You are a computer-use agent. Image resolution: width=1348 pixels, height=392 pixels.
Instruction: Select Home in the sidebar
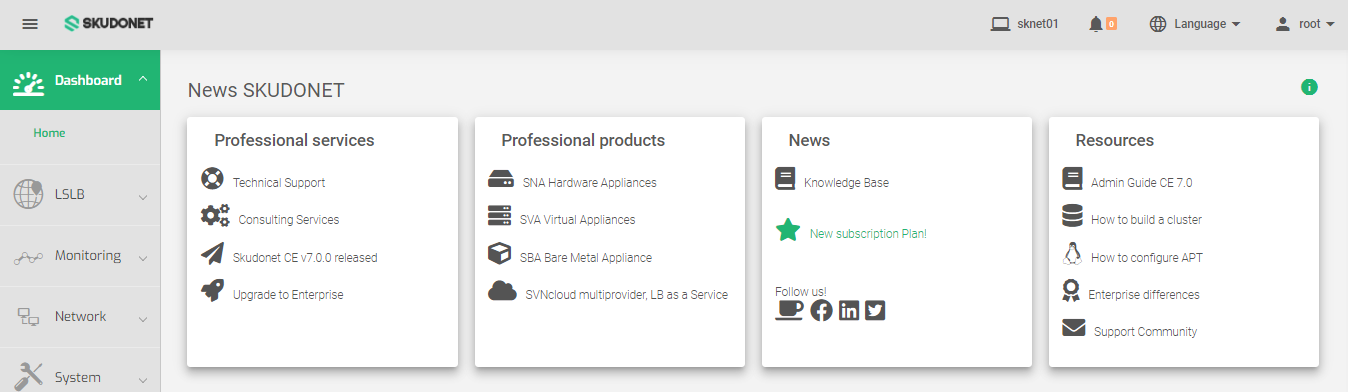tap(50, 132)
